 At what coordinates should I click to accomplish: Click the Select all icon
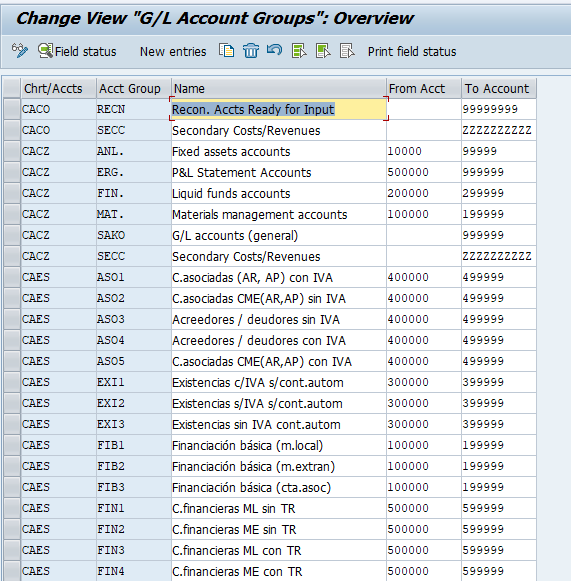[x=299, y=51]
